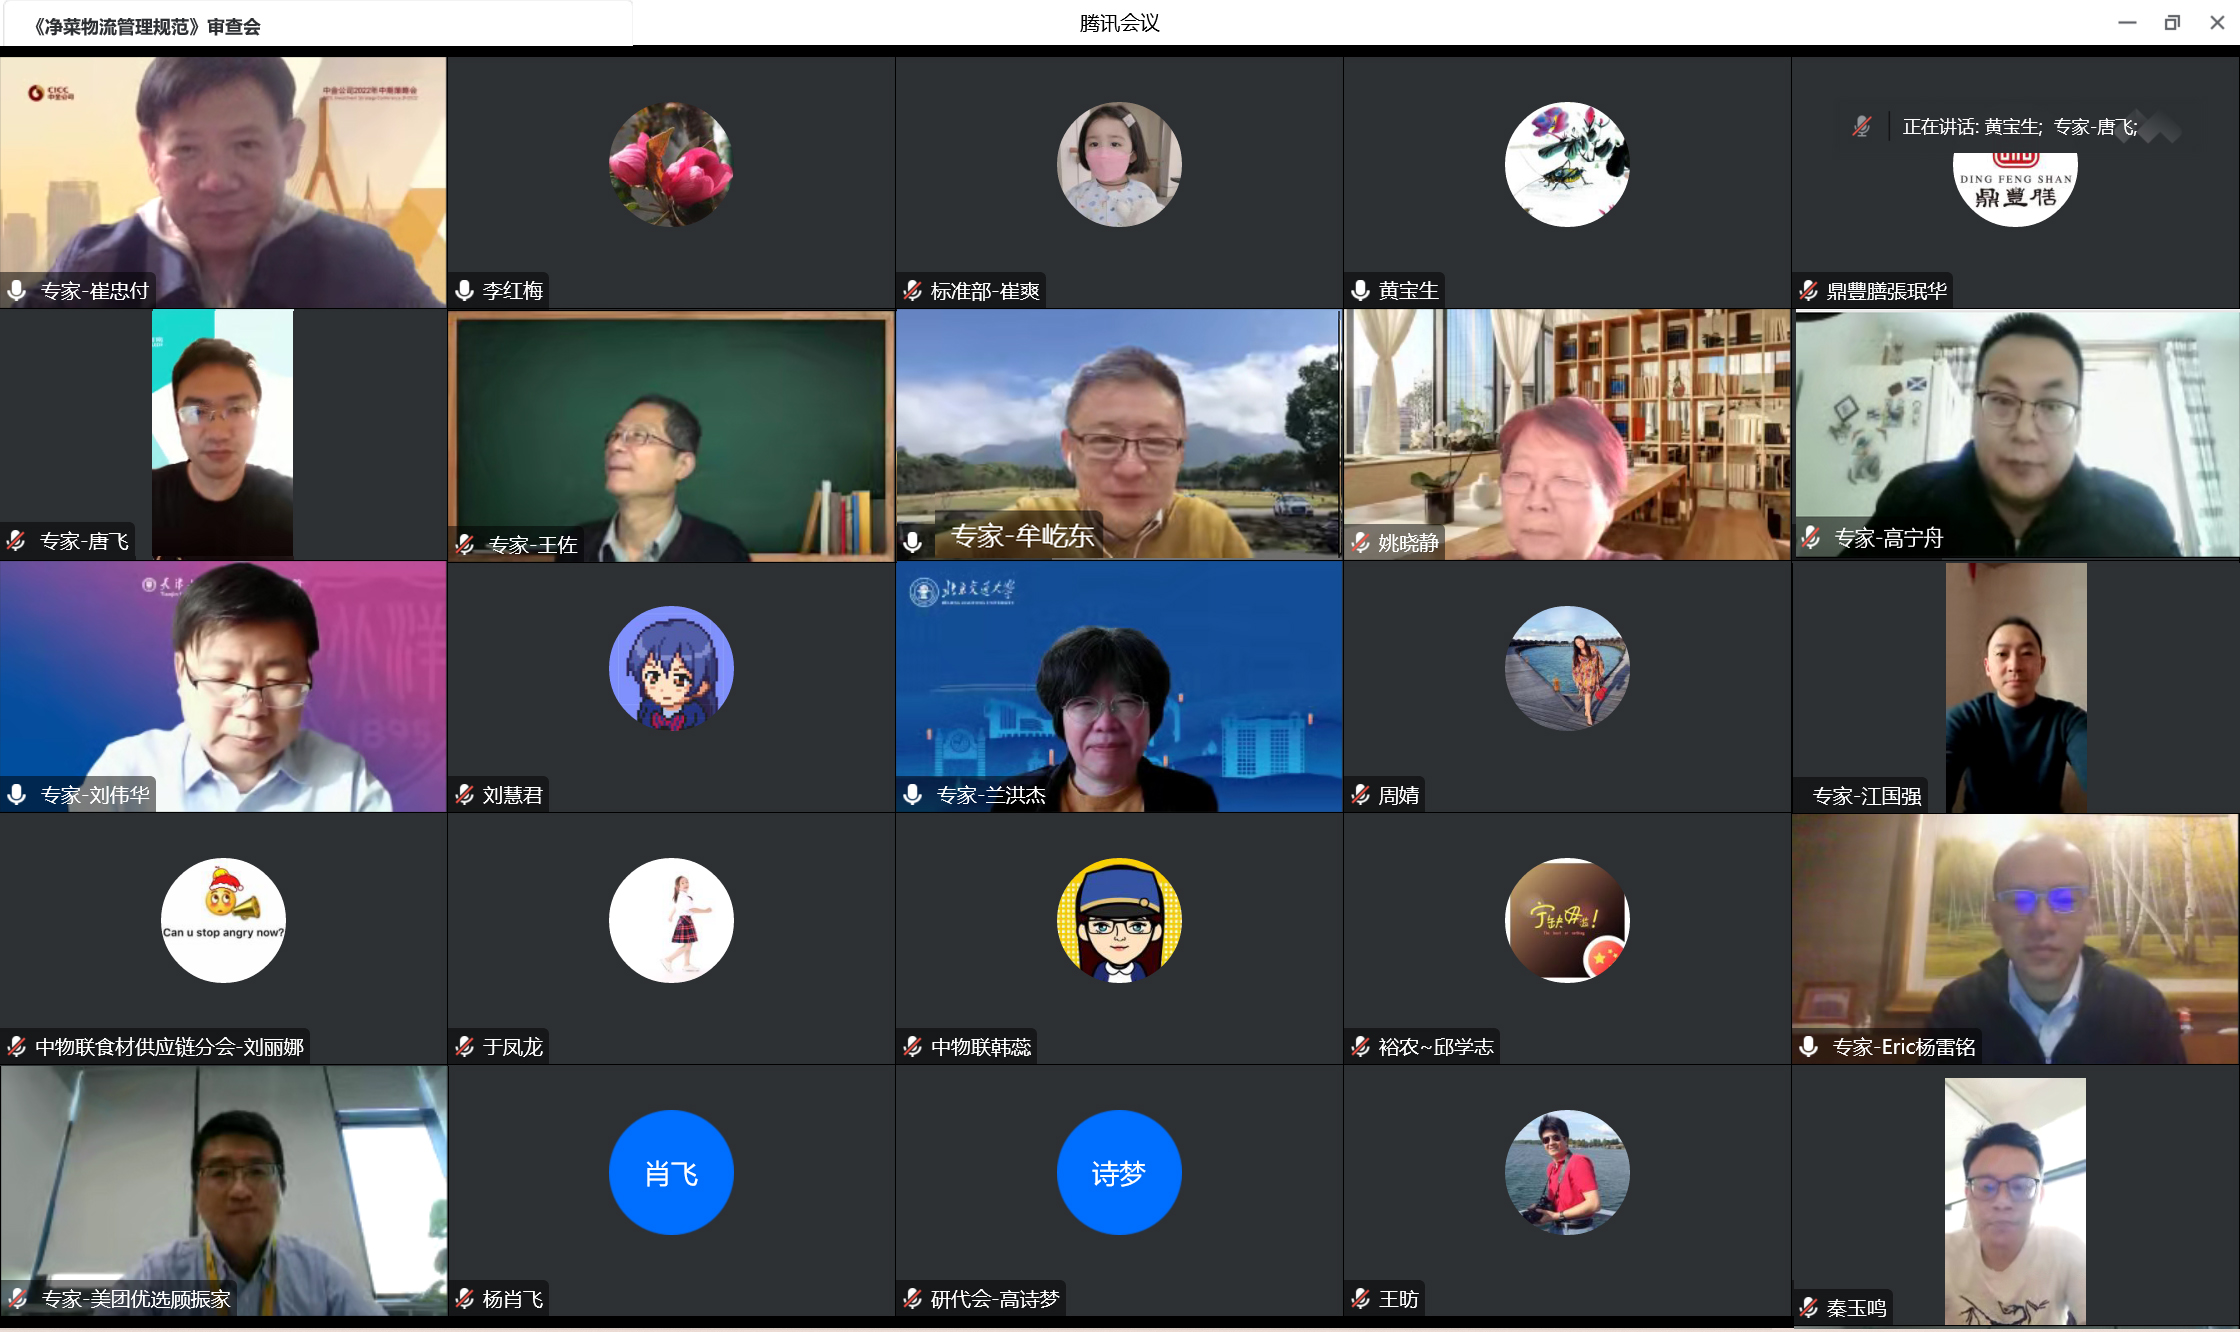The width and height of the screenshot is (2240, 1332).
Task: Click the 《净菜物流管理规范》审查会 meeting title
Action: [x=147, y=27]
